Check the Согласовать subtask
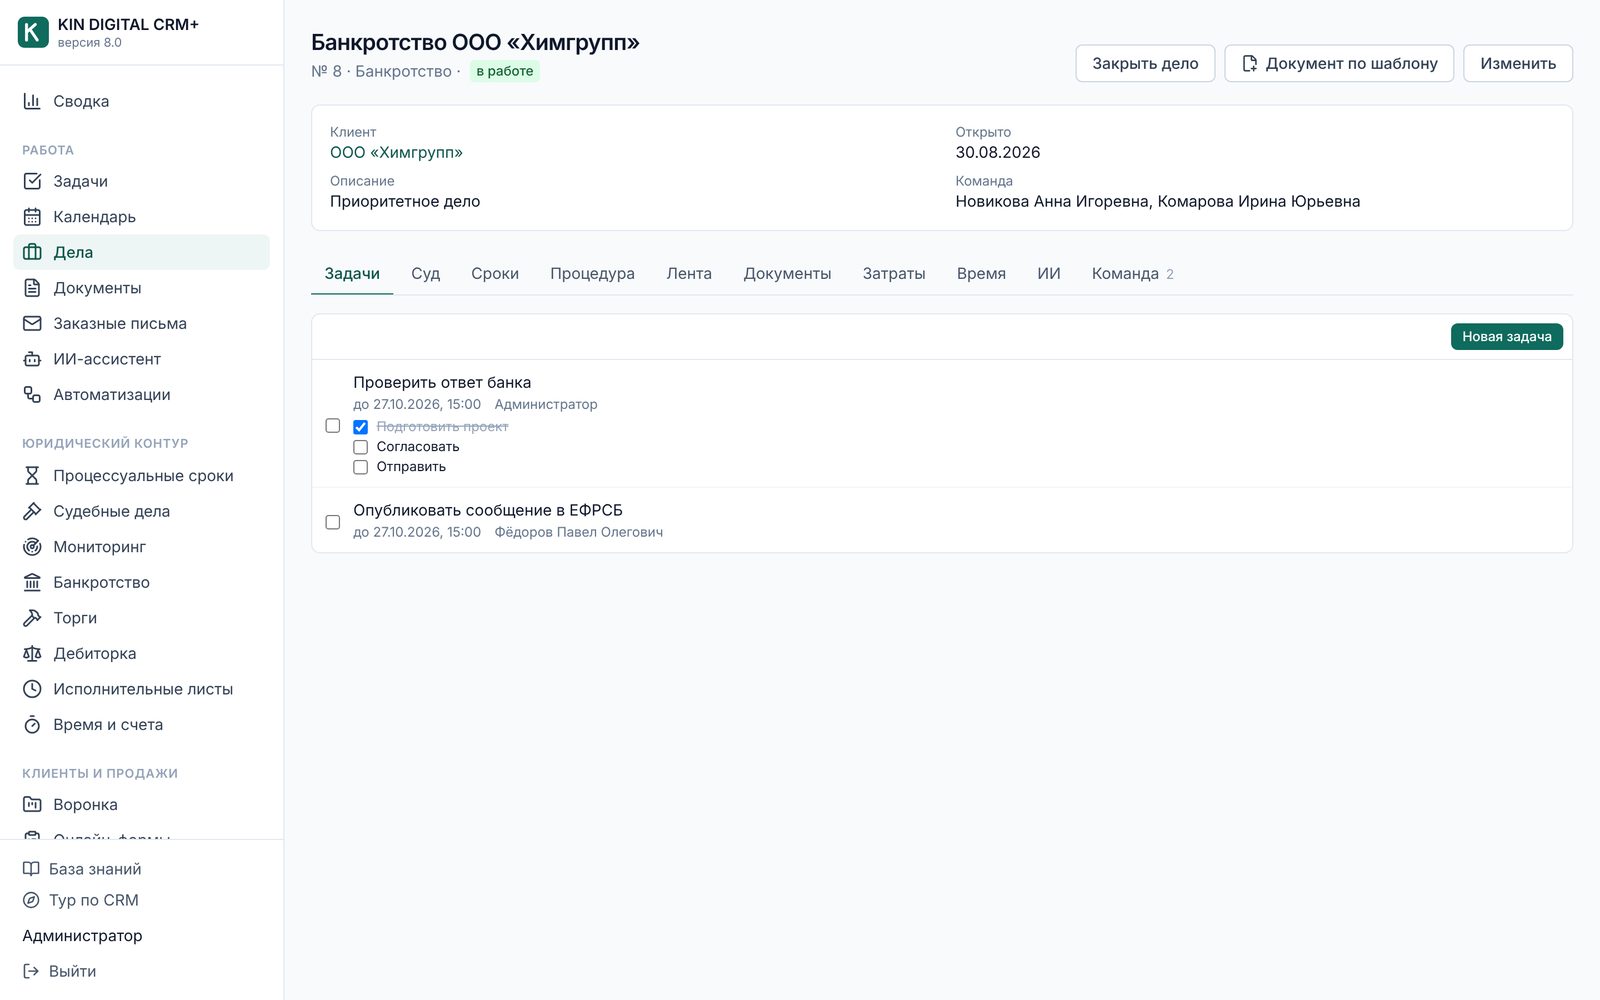 tap(361, 447)
